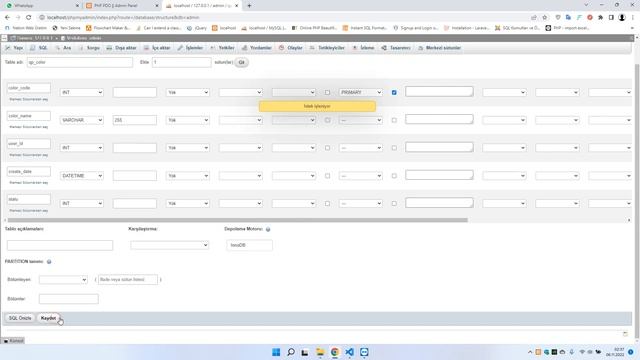640x360 pixels.
Task: Click the Kaydet save button
Action: [48, 318]
